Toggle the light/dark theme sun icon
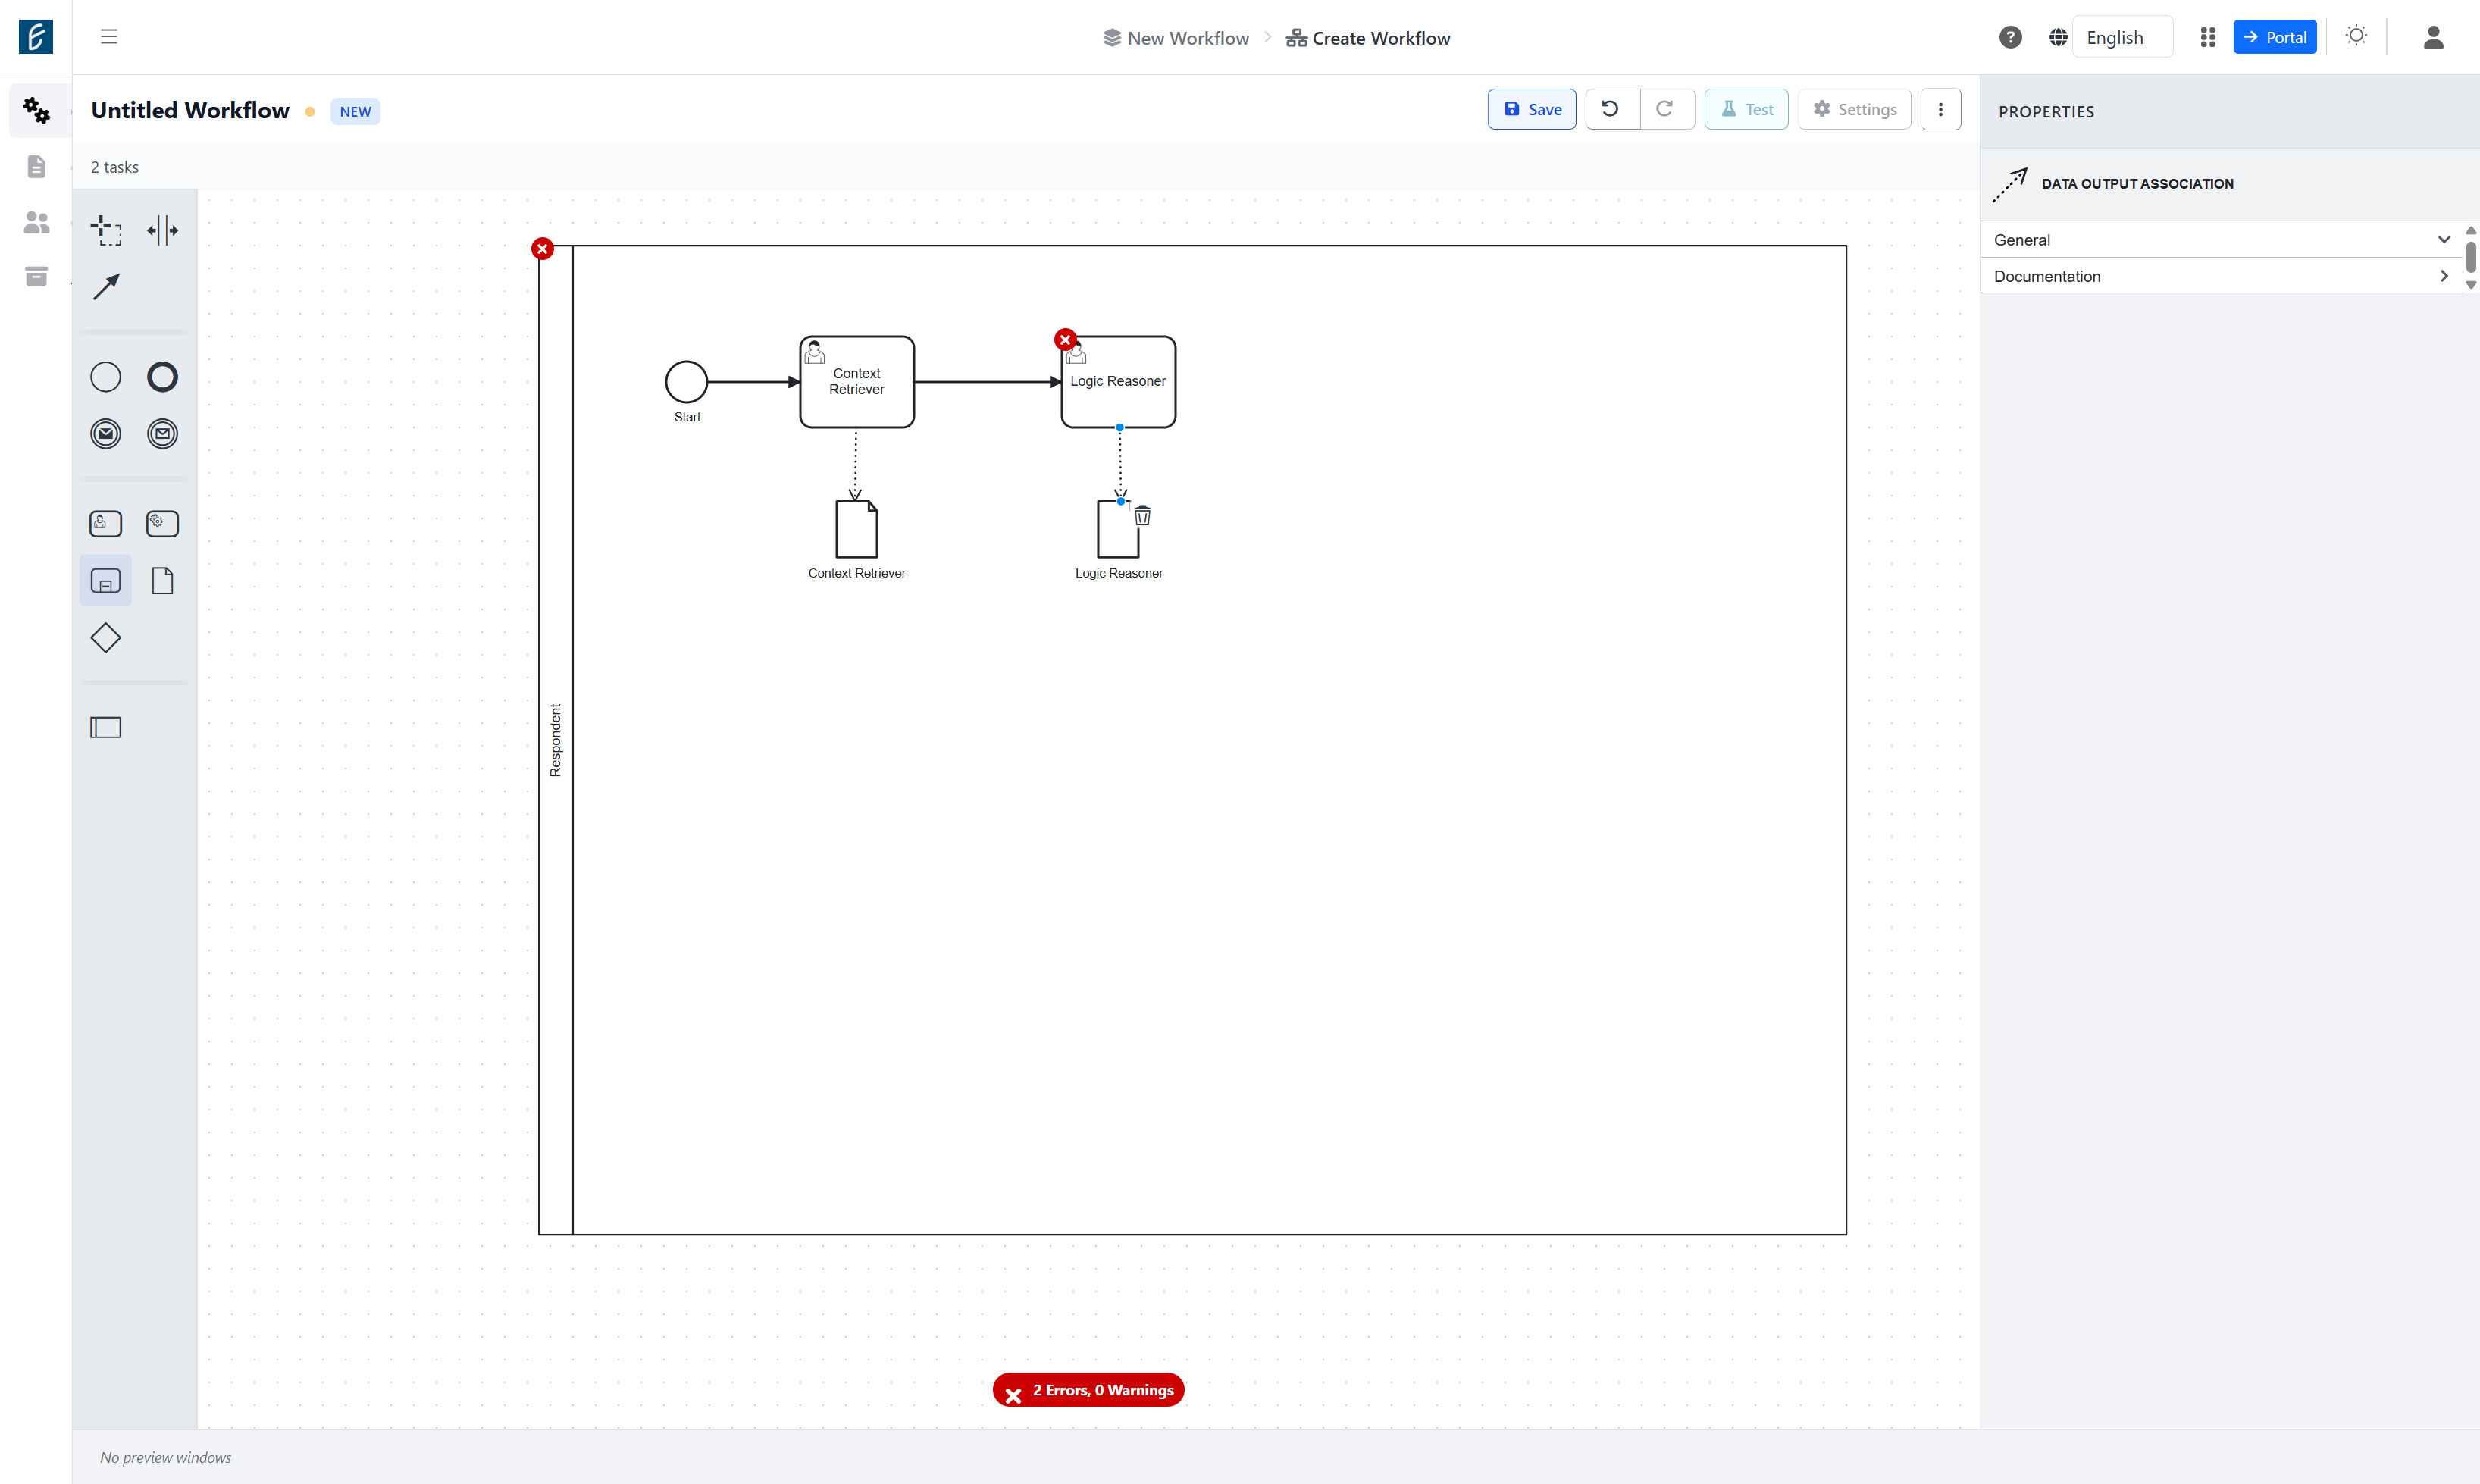 click(2356, 36)
